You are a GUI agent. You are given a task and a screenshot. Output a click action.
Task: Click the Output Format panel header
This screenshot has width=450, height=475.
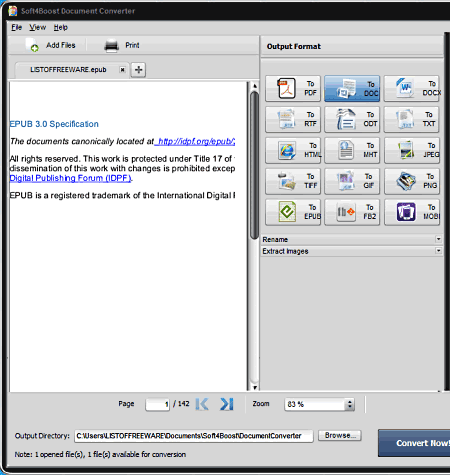click(352, 46)
